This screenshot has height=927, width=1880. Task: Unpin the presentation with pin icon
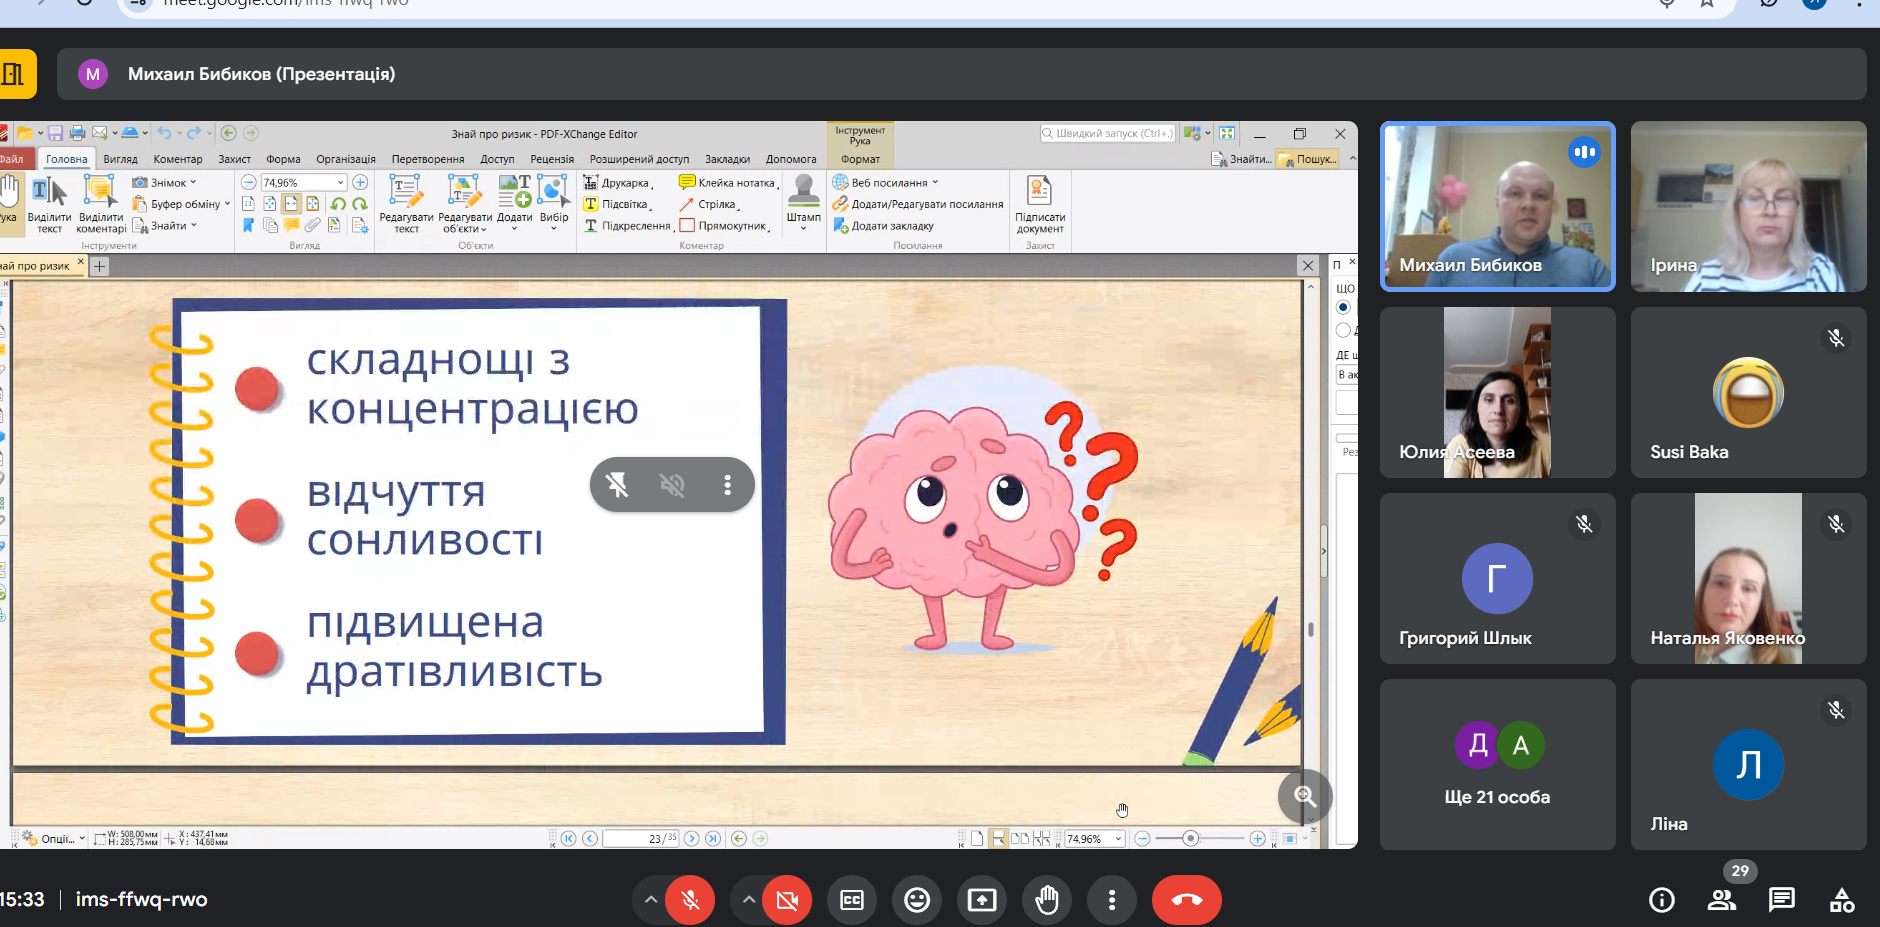pos(617,485)
